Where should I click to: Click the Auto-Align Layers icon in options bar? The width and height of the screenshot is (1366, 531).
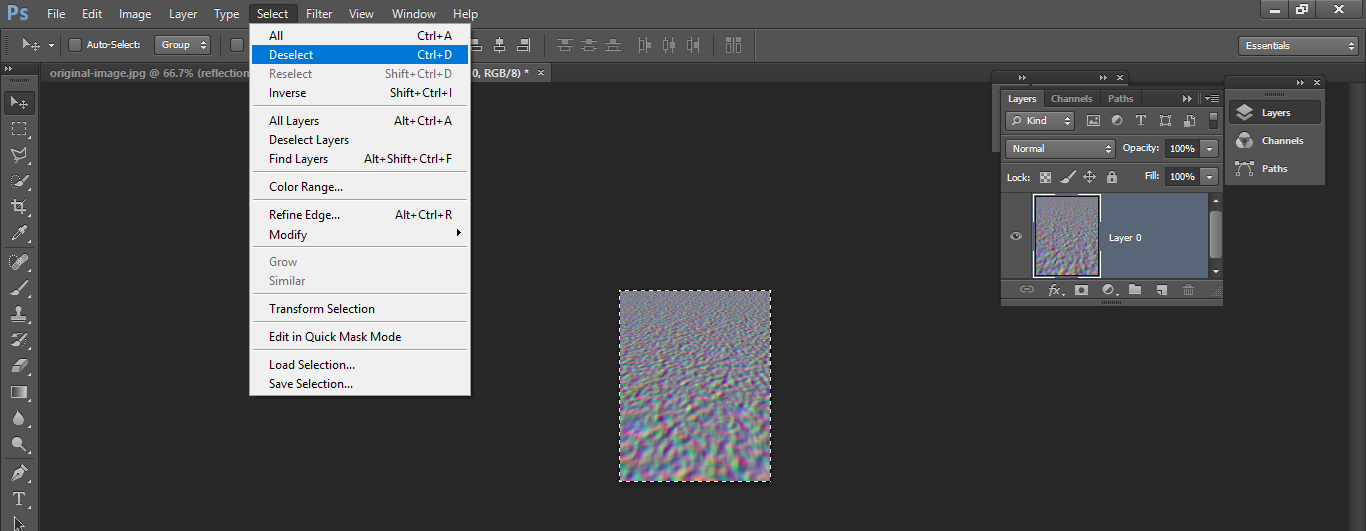(x=734, y=45)
